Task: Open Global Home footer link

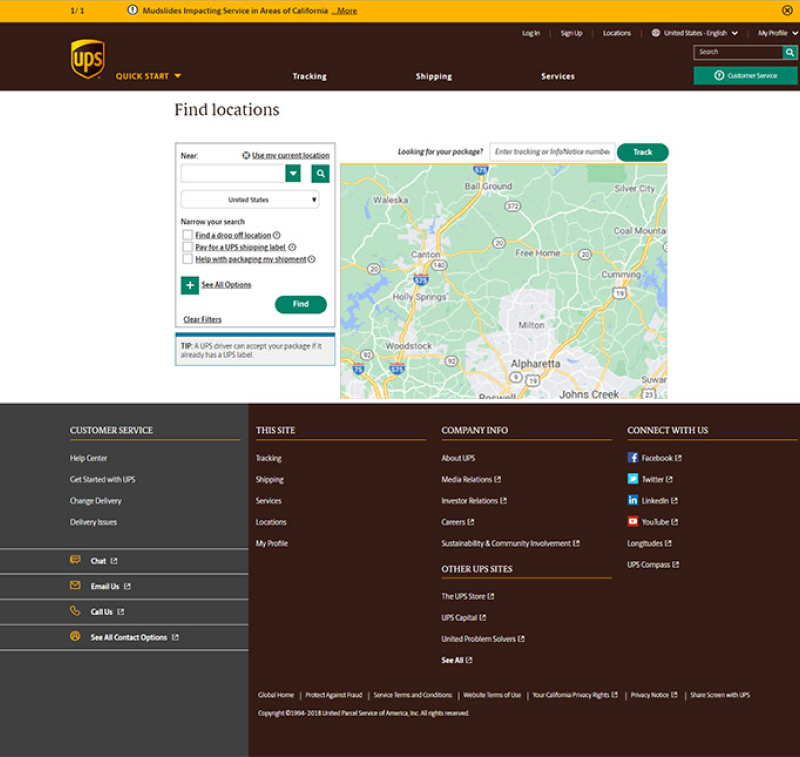Action: (x=276, y=695)
